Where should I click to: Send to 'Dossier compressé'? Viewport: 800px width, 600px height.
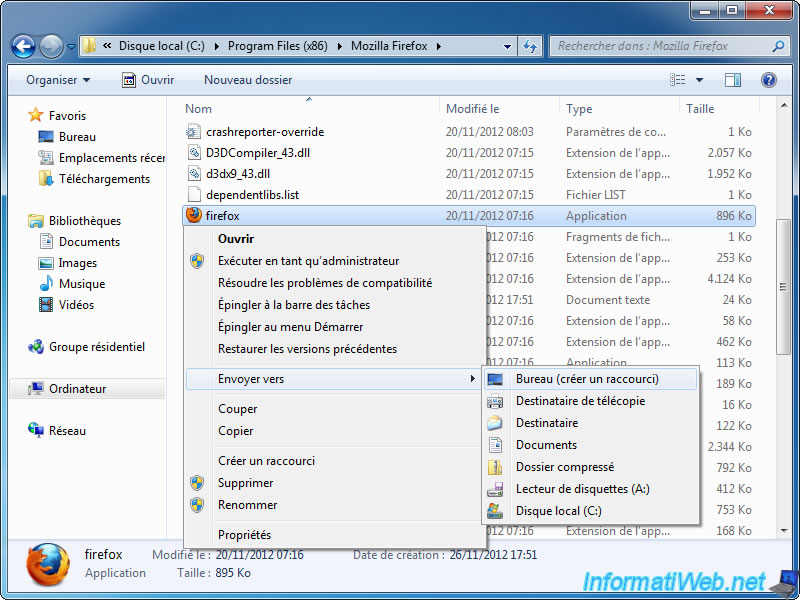tap(591, 467)
